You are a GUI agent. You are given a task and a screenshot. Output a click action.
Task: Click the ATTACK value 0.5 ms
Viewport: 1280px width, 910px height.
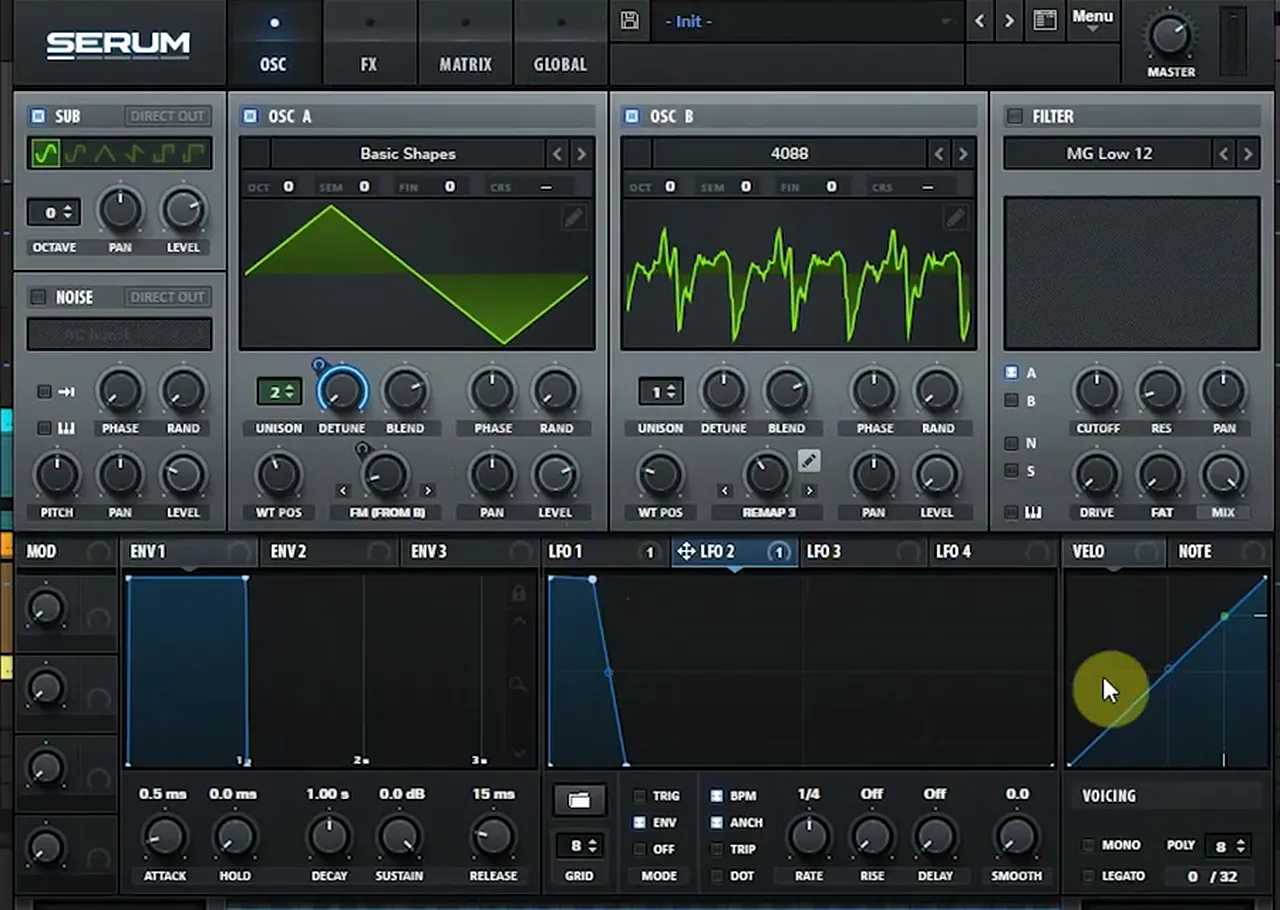[163, 794]
